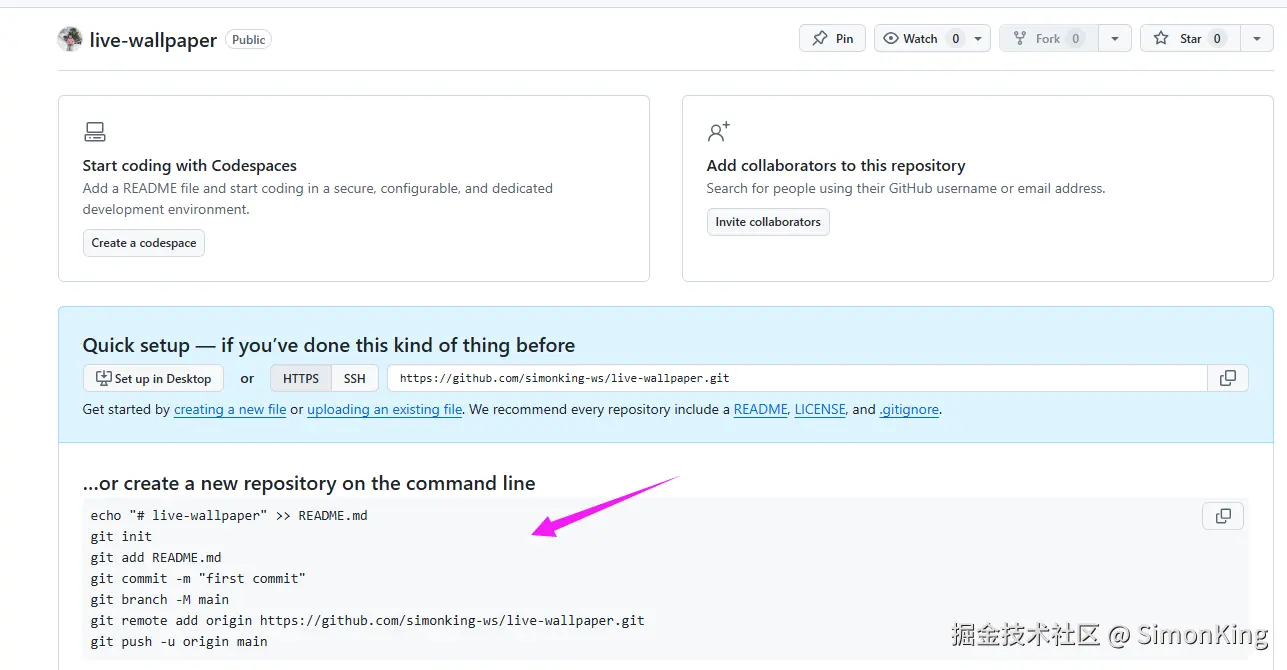This screenshot has width=1287, height=670.
Task: Open the uploading an existing file link
Action: (384, 410)
